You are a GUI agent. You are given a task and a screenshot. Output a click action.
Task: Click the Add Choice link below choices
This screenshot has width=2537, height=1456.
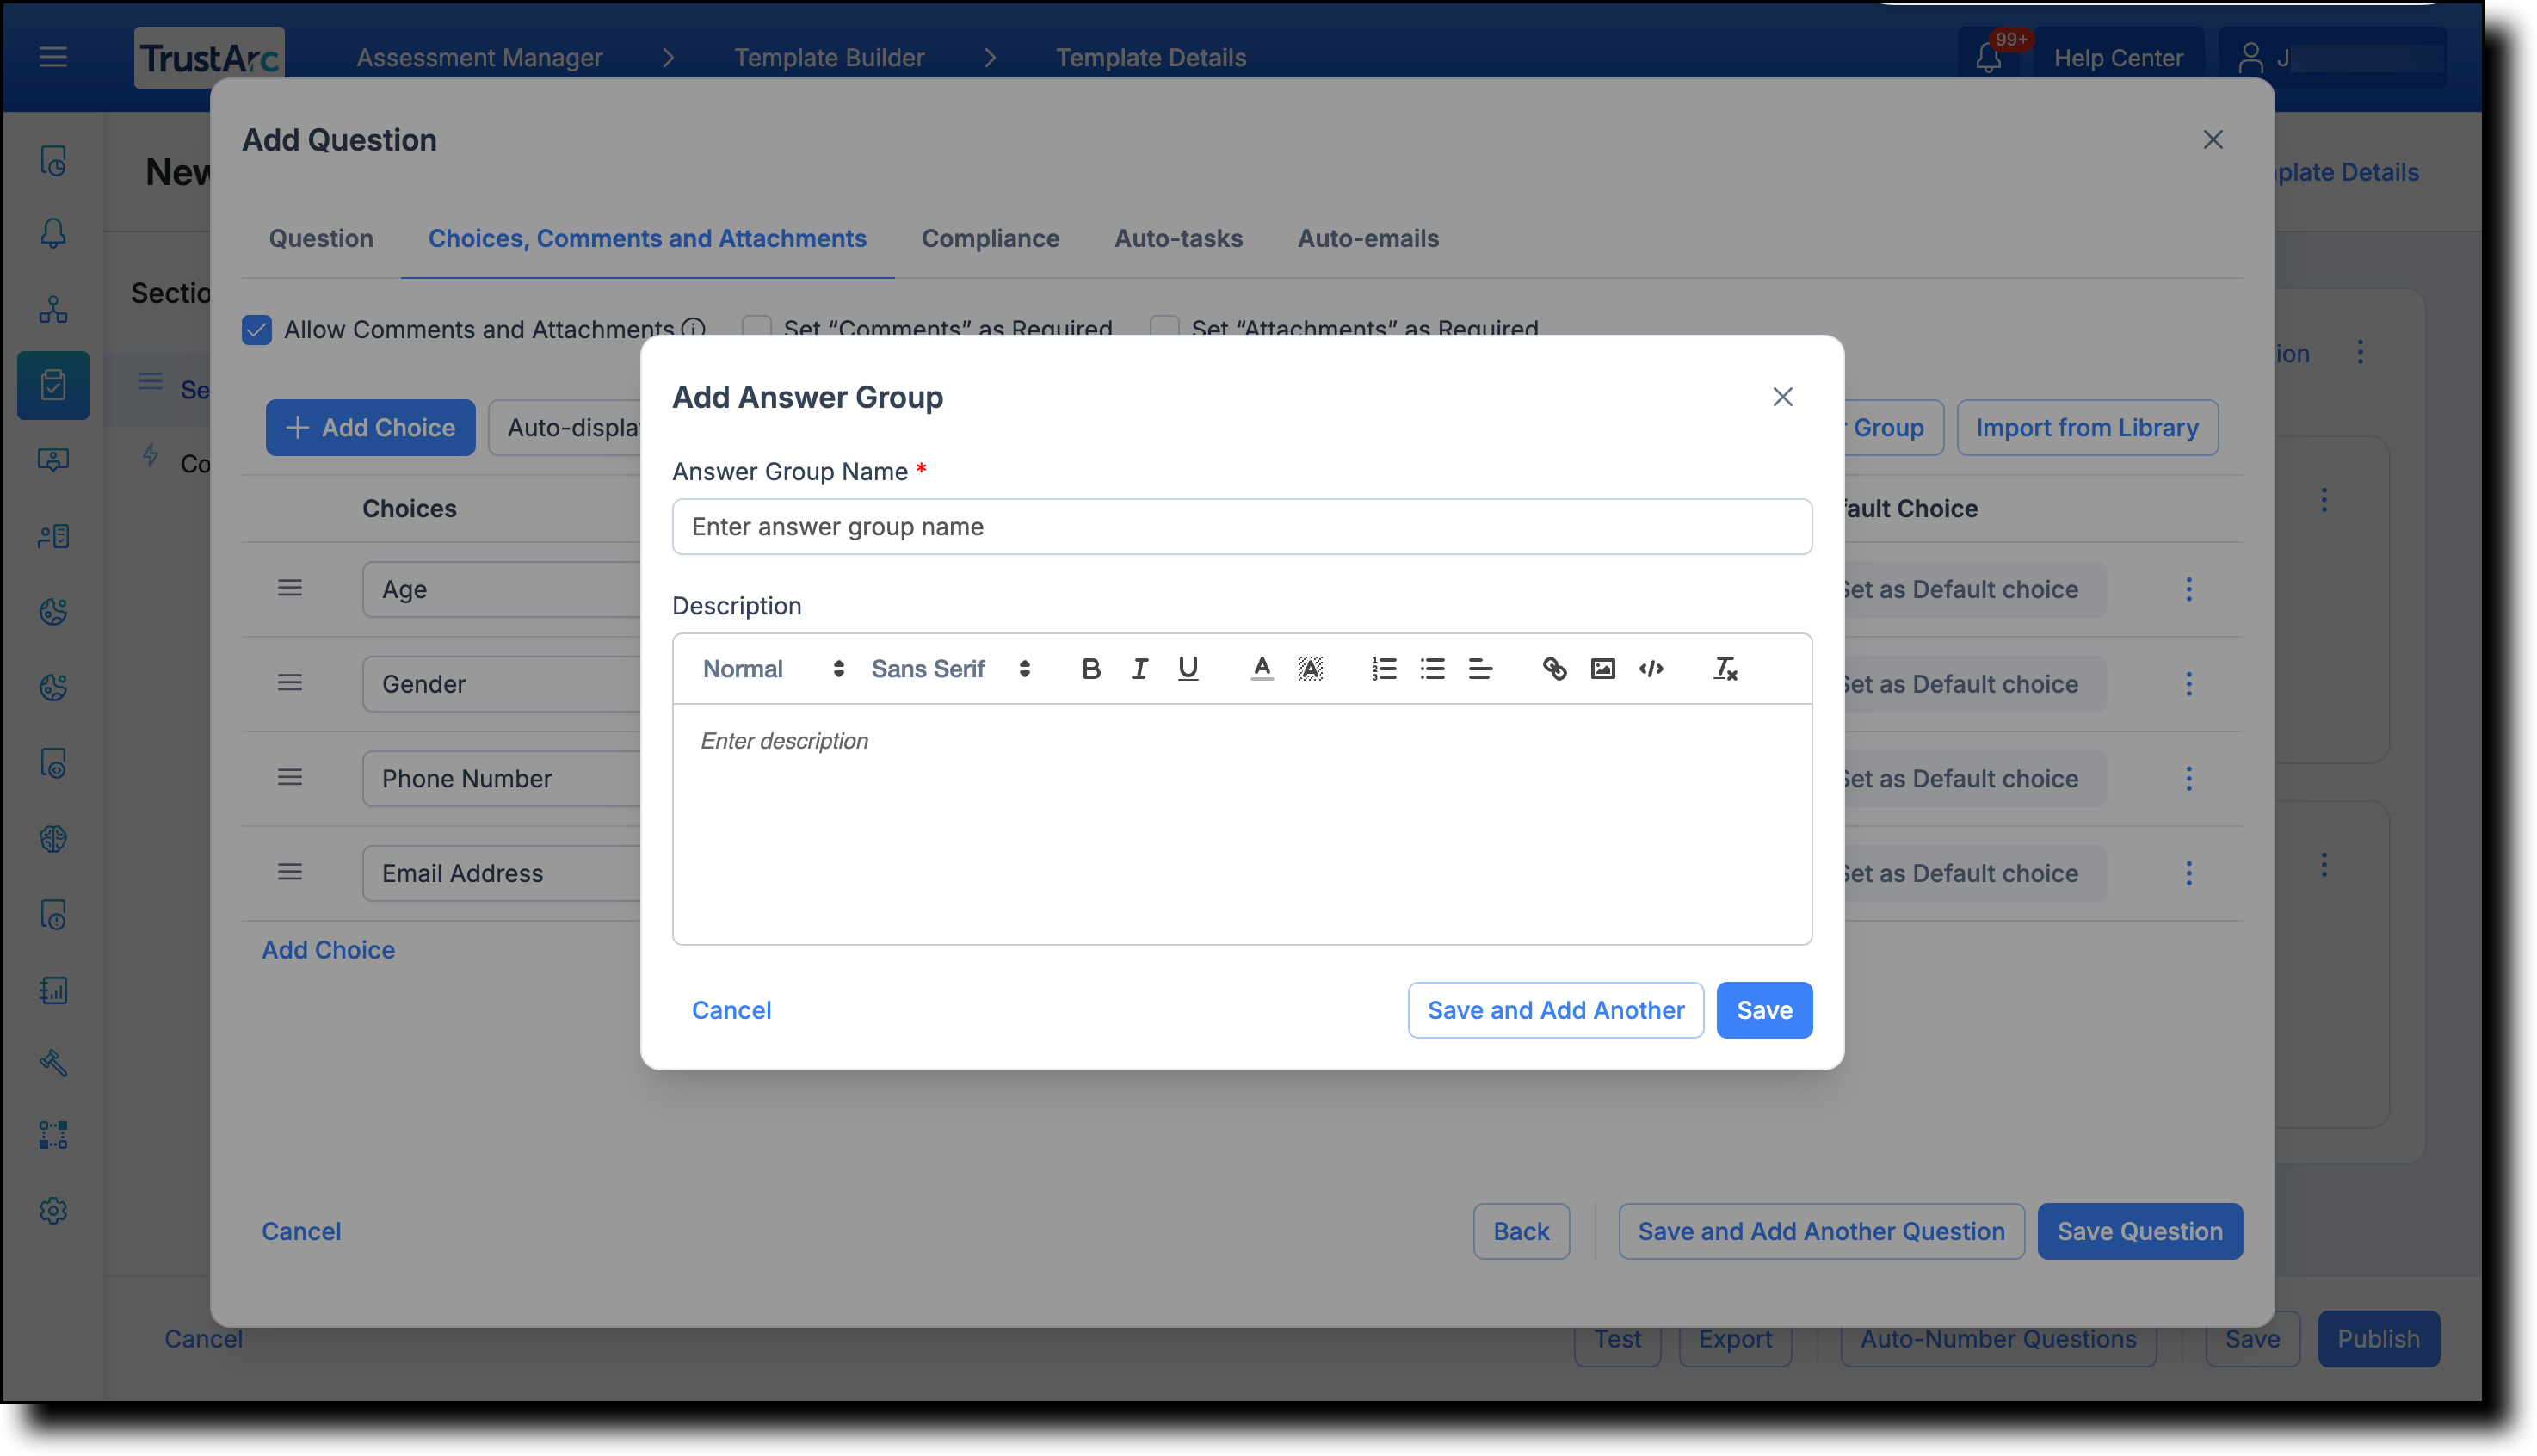point(328,950)
